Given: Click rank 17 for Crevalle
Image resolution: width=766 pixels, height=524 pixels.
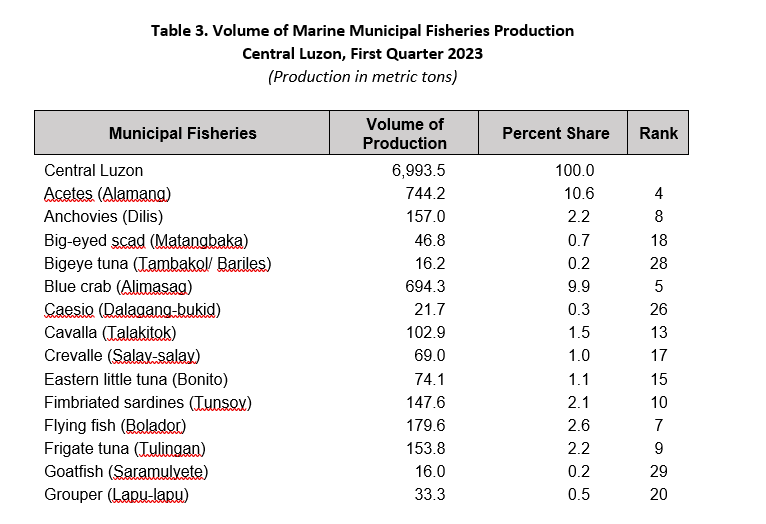Looking at the screenshot, I should coord(659,355).
